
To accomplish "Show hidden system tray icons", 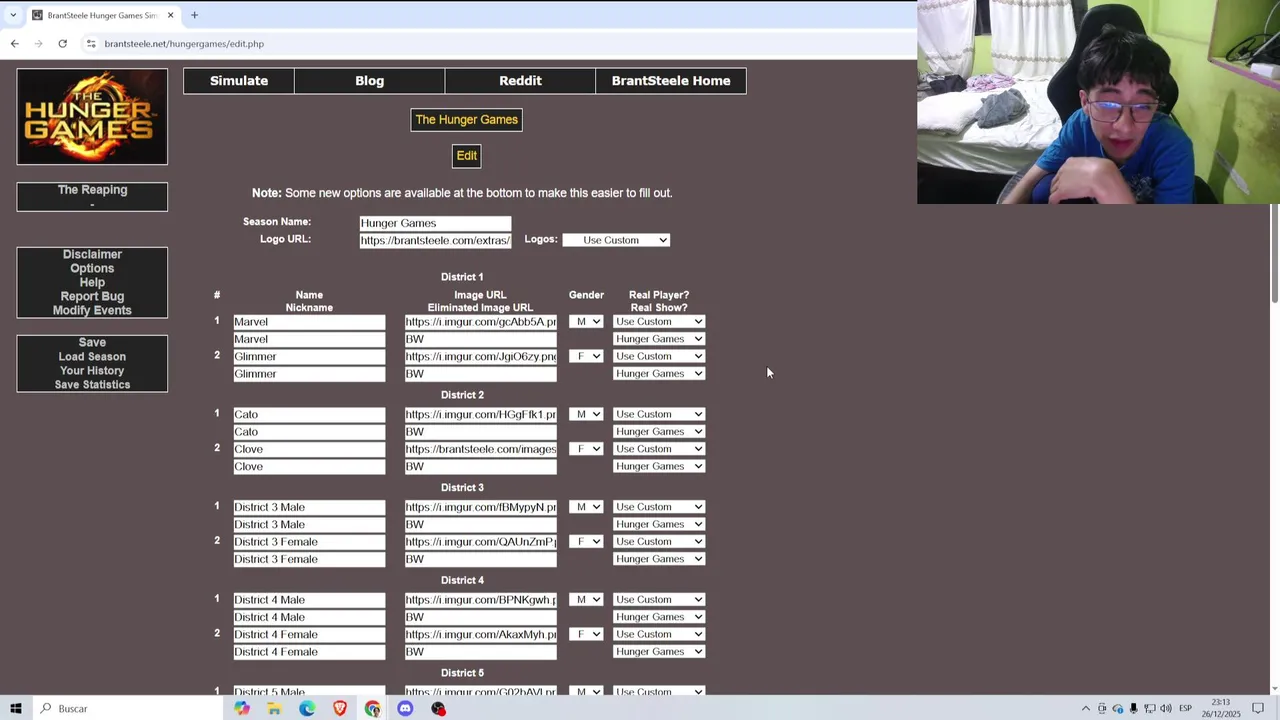I will 1086,708.
